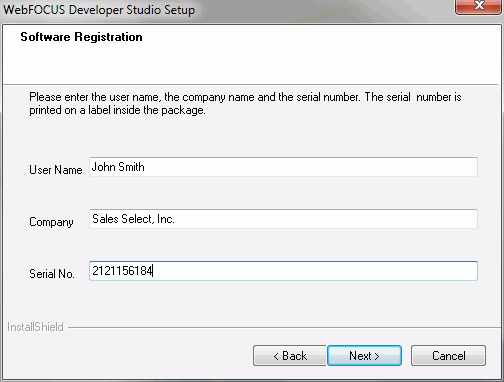Go back with the Back button

coord(290,356)
